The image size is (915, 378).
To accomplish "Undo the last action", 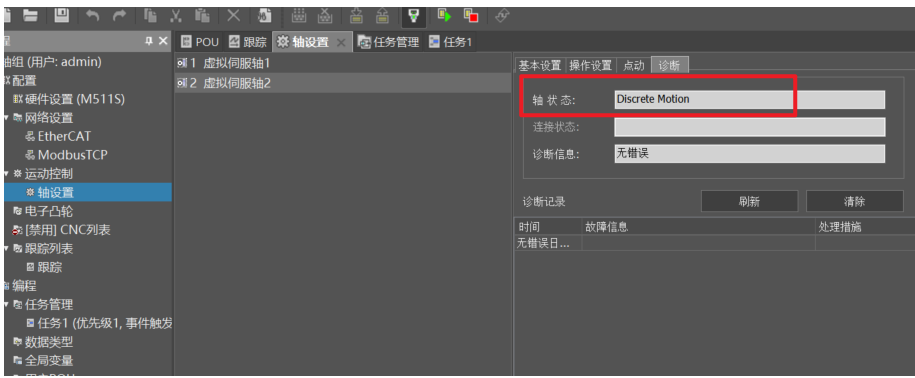I will [92, 16].
